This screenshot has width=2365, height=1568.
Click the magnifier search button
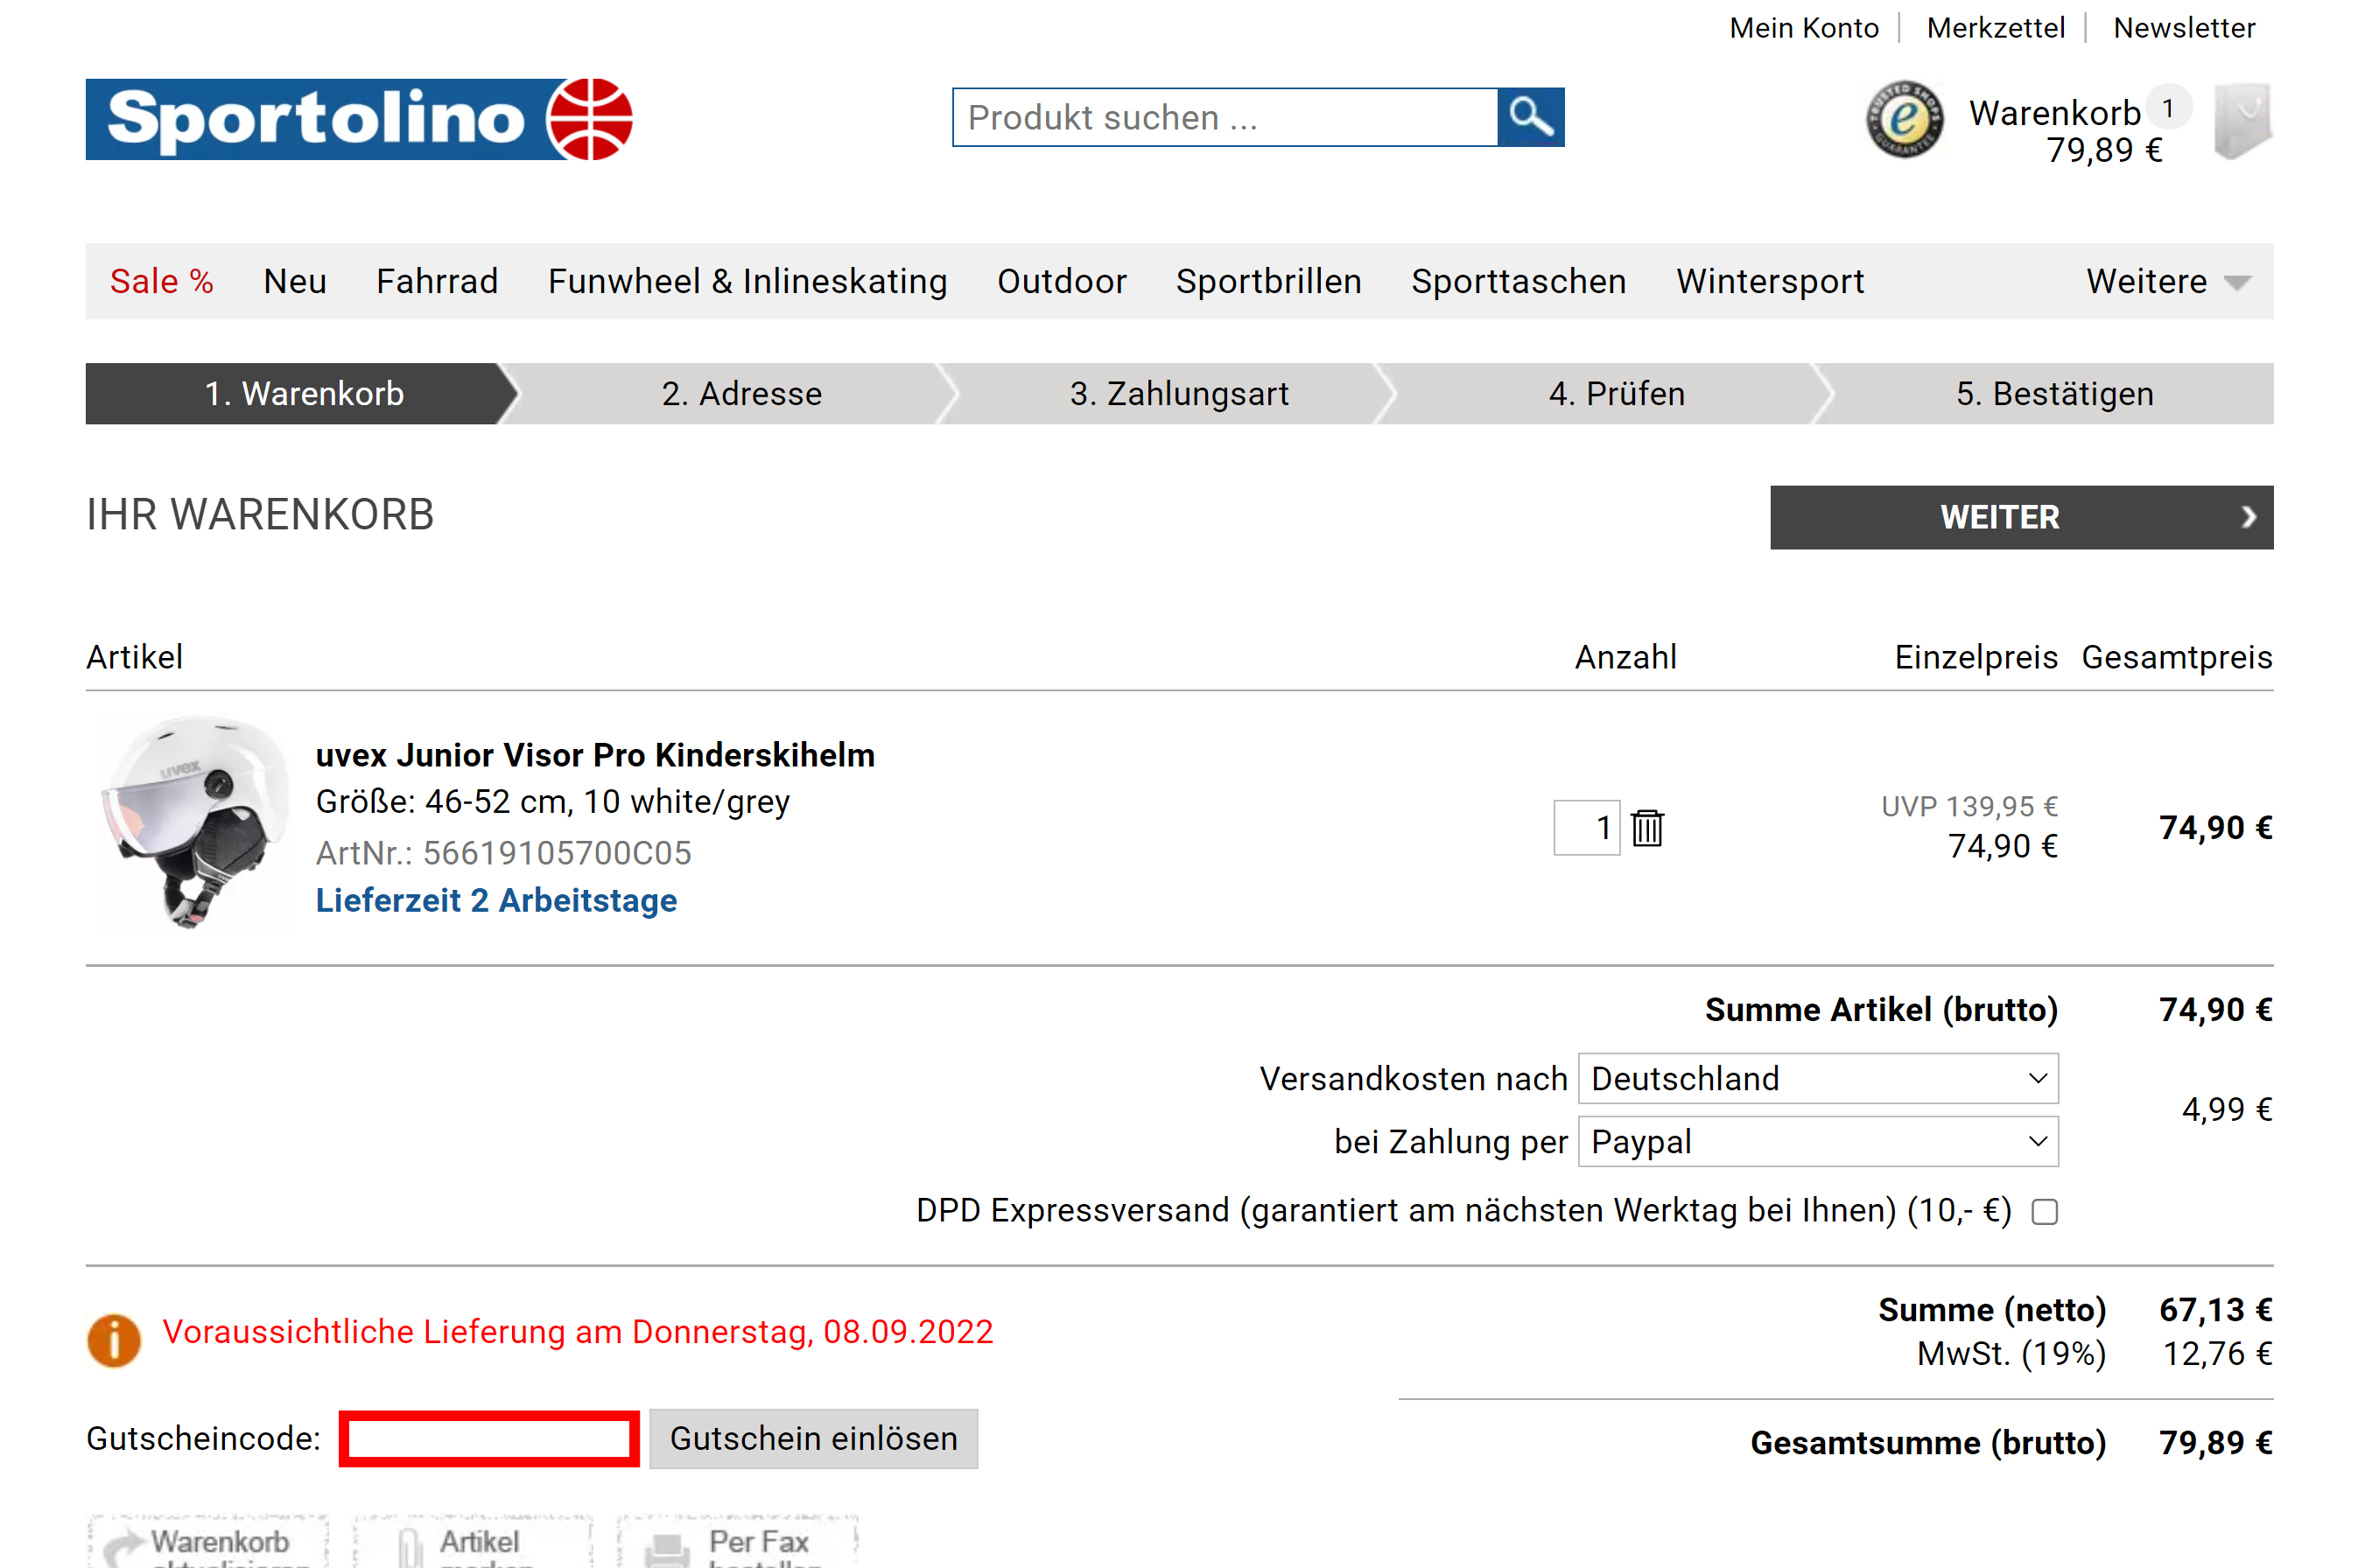point(1530,117)
